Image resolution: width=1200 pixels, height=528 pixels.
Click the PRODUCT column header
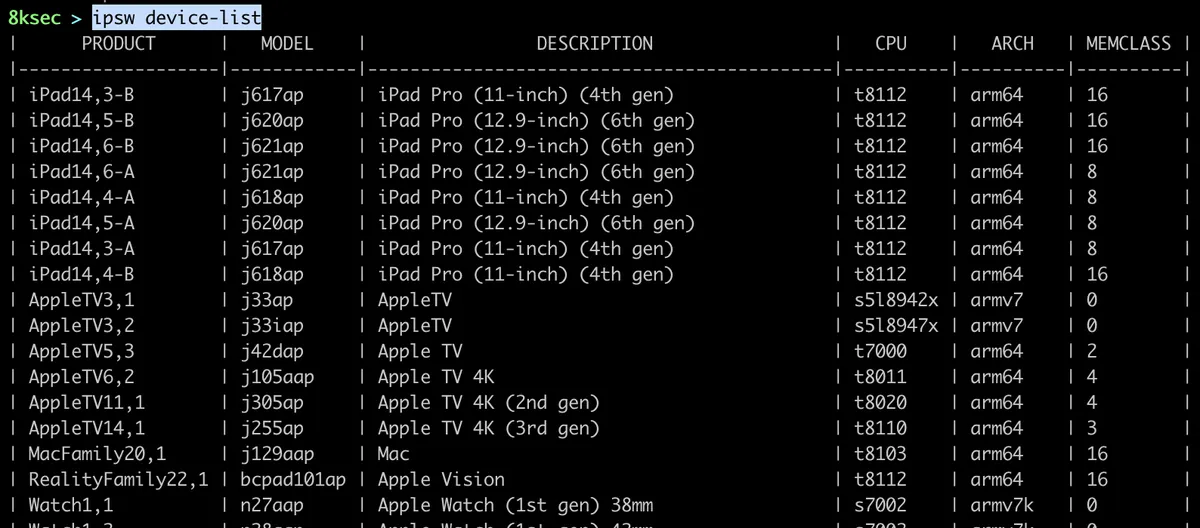click(x=118, y=43)
